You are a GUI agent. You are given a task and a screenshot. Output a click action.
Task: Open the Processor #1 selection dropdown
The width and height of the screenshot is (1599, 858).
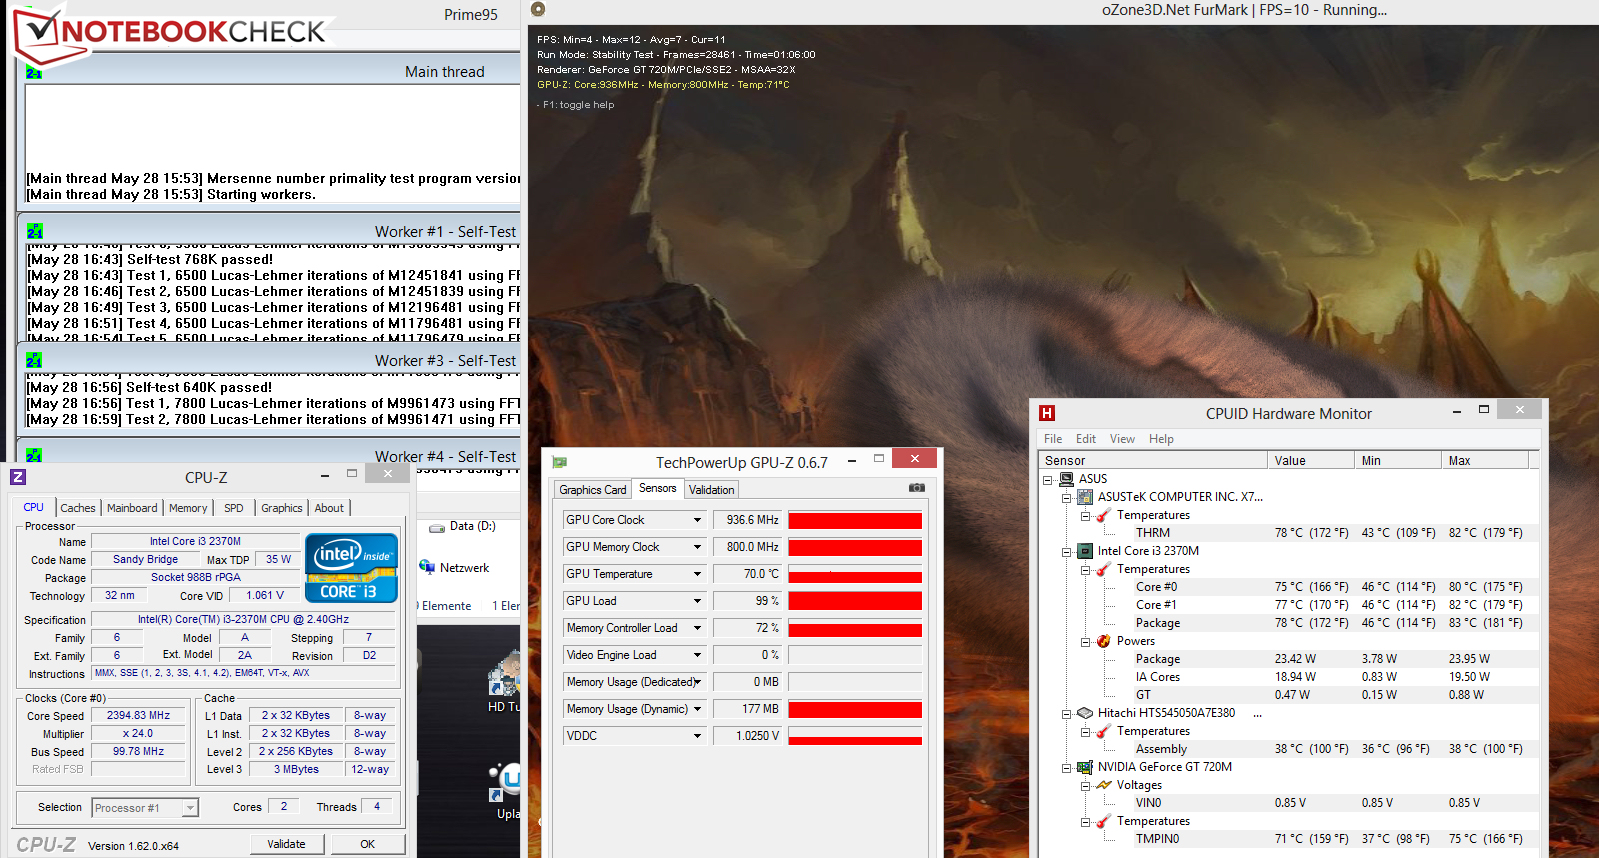[x=190, y=808]
